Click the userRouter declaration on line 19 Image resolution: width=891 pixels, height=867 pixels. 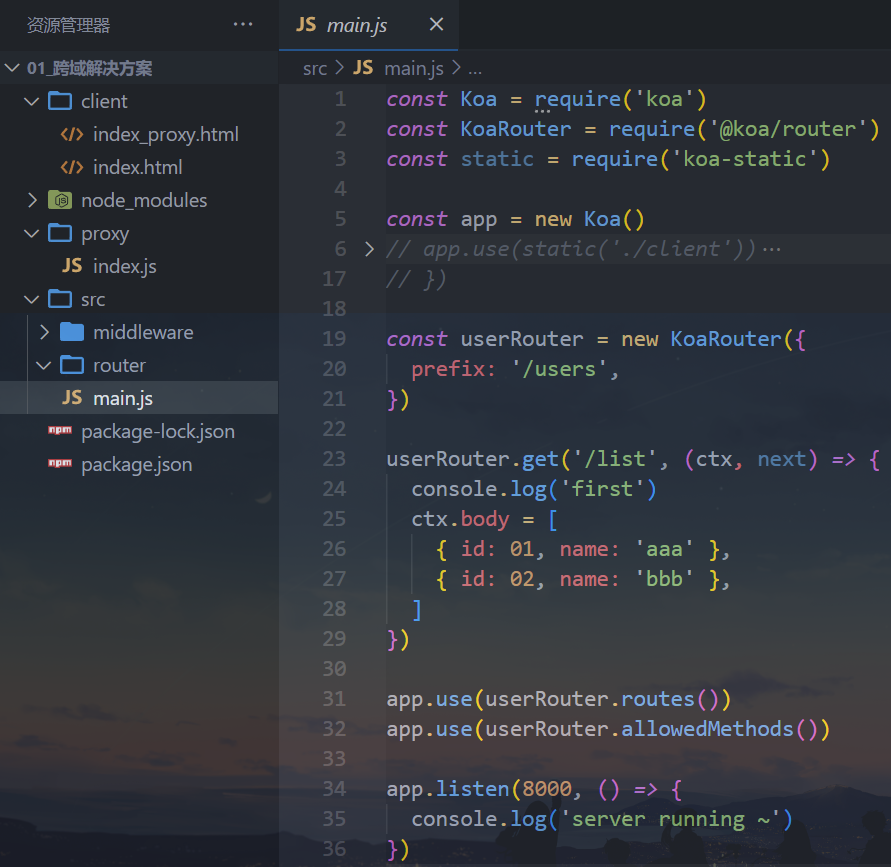pyautogui.click(x=522, y=339)
